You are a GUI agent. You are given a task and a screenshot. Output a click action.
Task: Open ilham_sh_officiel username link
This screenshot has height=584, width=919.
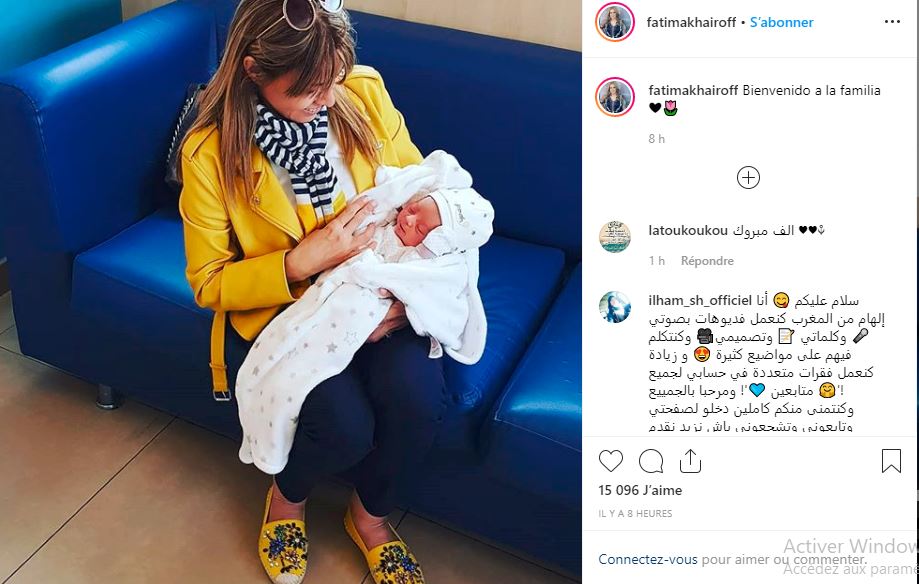(700, 301)
